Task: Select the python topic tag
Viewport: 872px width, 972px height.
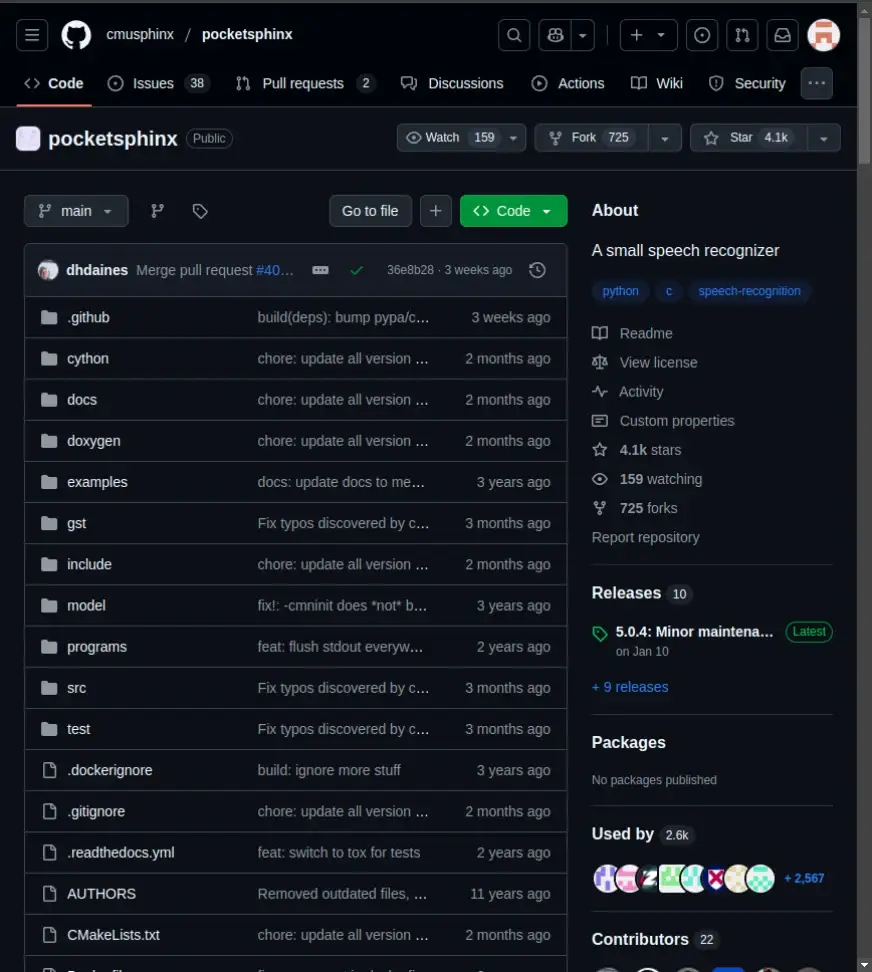Action: point(620,291)
